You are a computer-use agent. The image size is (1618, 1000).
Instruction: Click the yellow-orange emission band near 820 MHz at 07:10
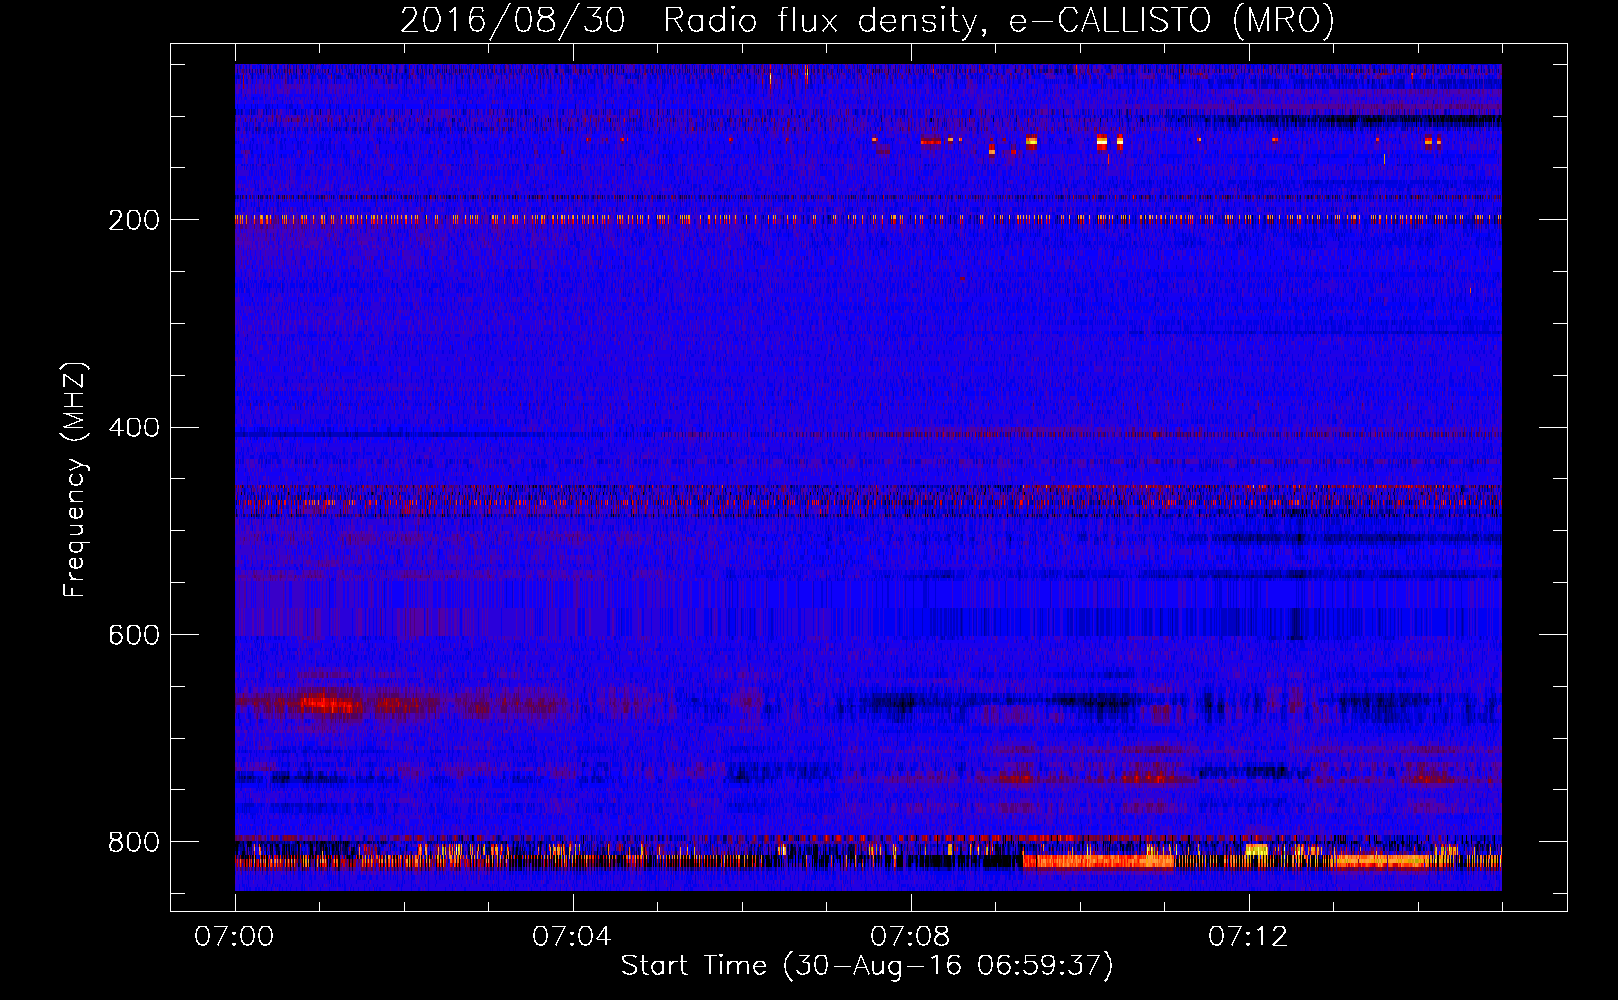1098,860
